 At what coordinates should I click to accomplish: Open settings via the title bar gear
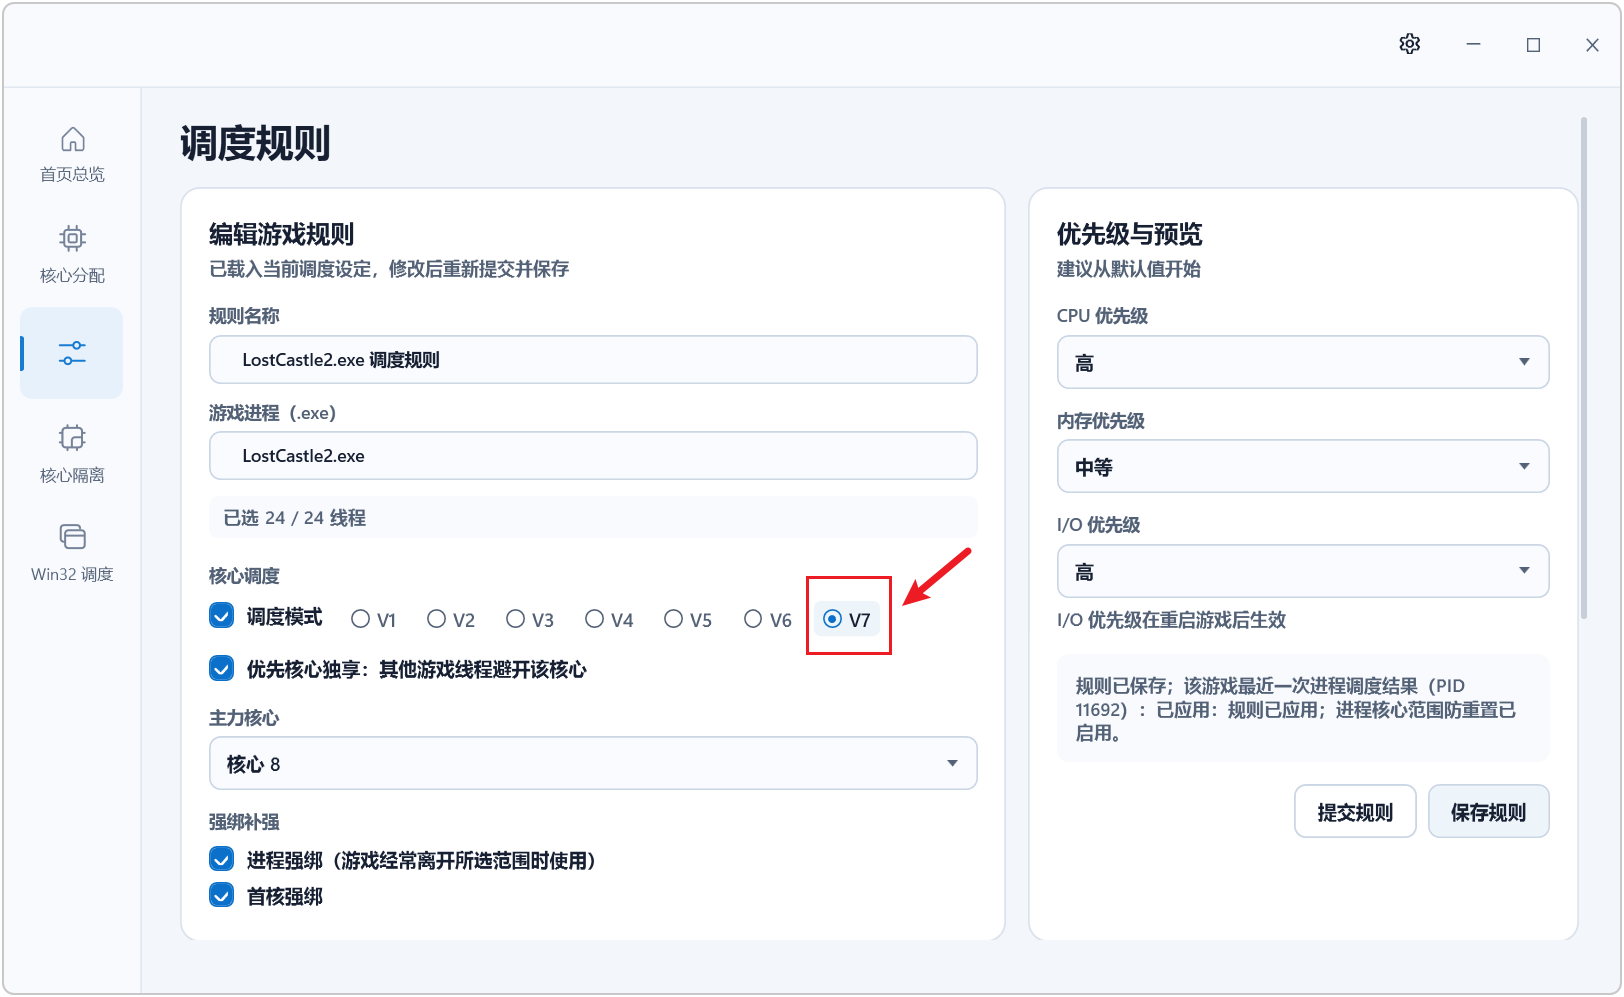pyautogui.click(x=1410, y=44)
